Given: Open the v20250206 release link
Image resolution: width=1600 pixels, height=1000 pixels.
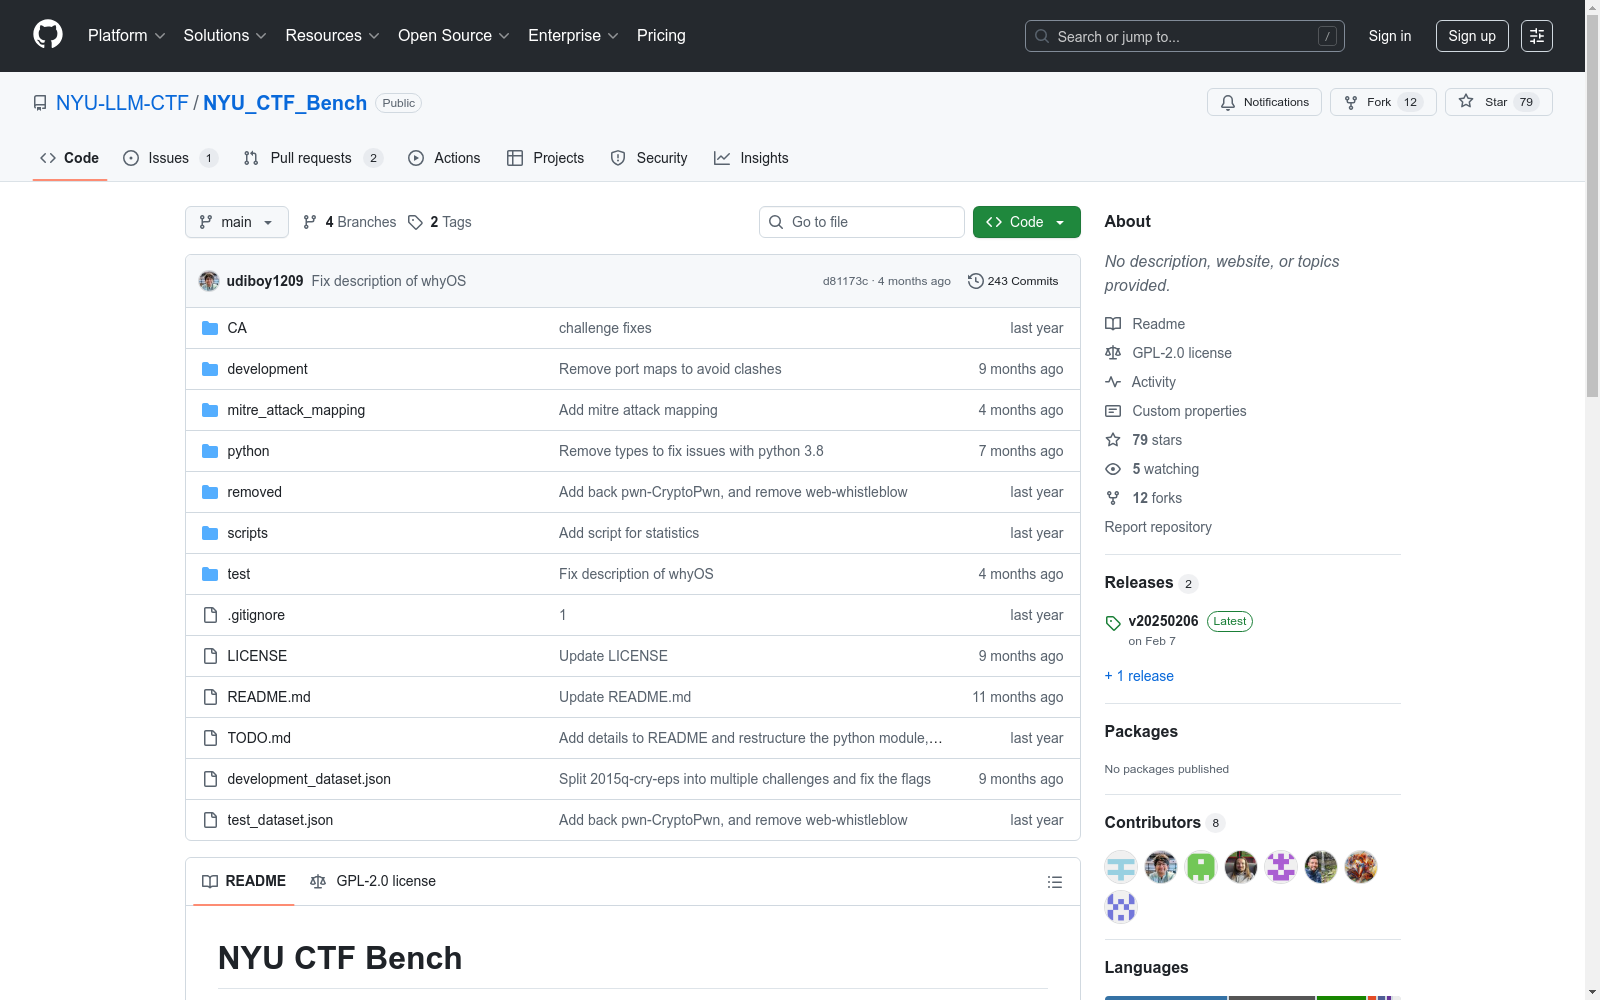Looking at the screenshot, I should [x=1163, y=621].
